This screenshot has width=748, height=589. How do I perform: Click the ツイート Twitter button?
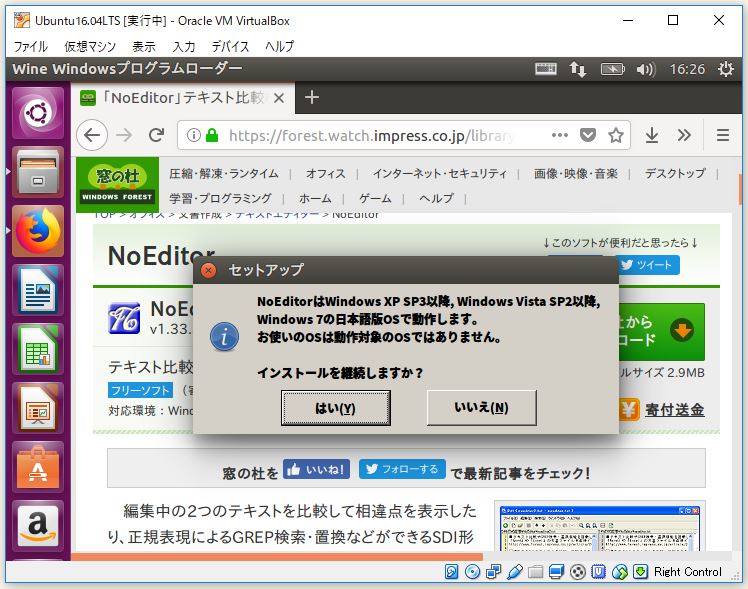click(x=649, y=265)
